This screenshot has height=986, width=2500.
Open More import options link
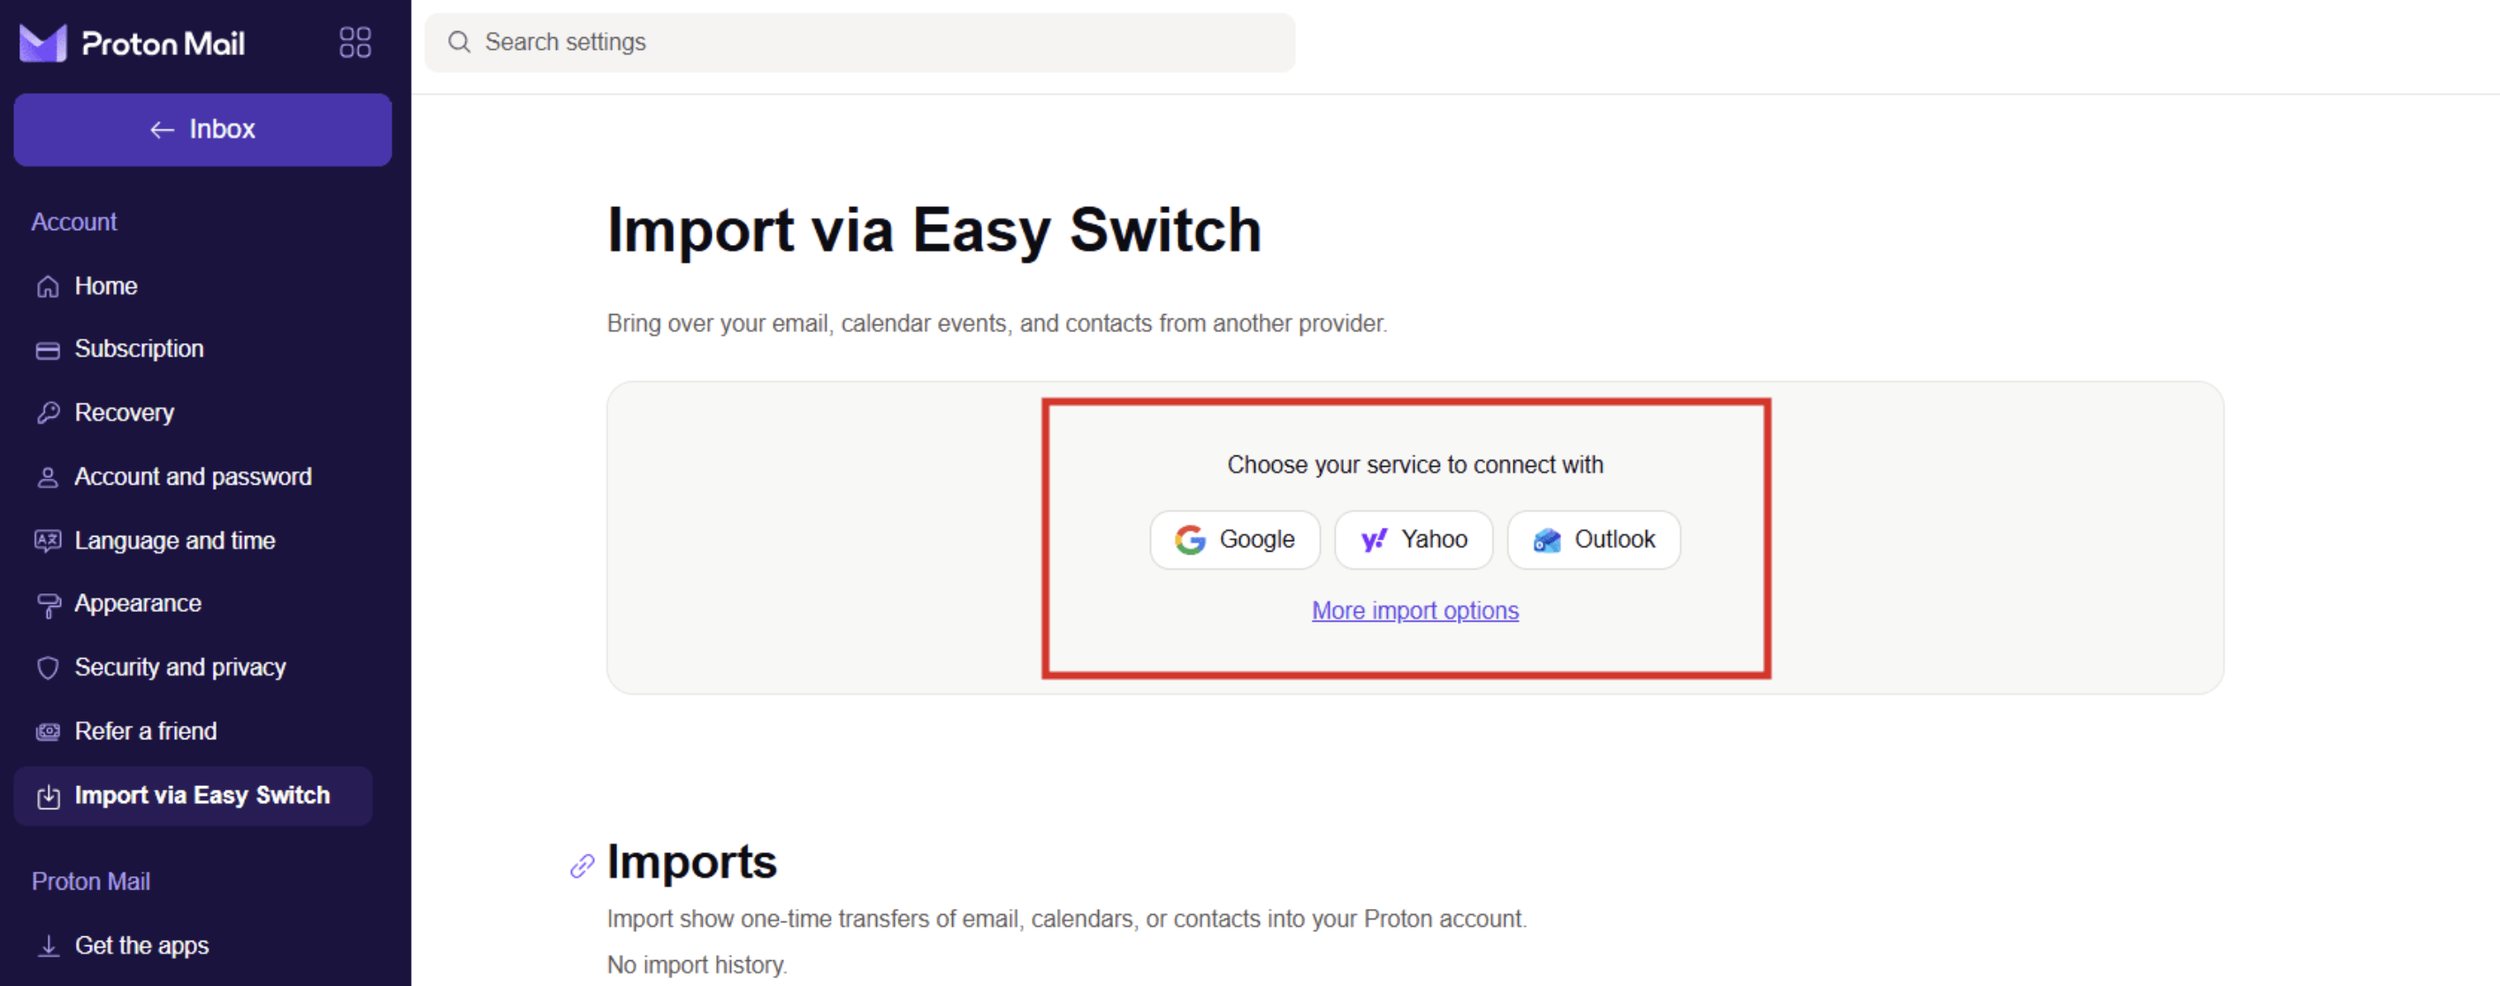coord(1415,611)
